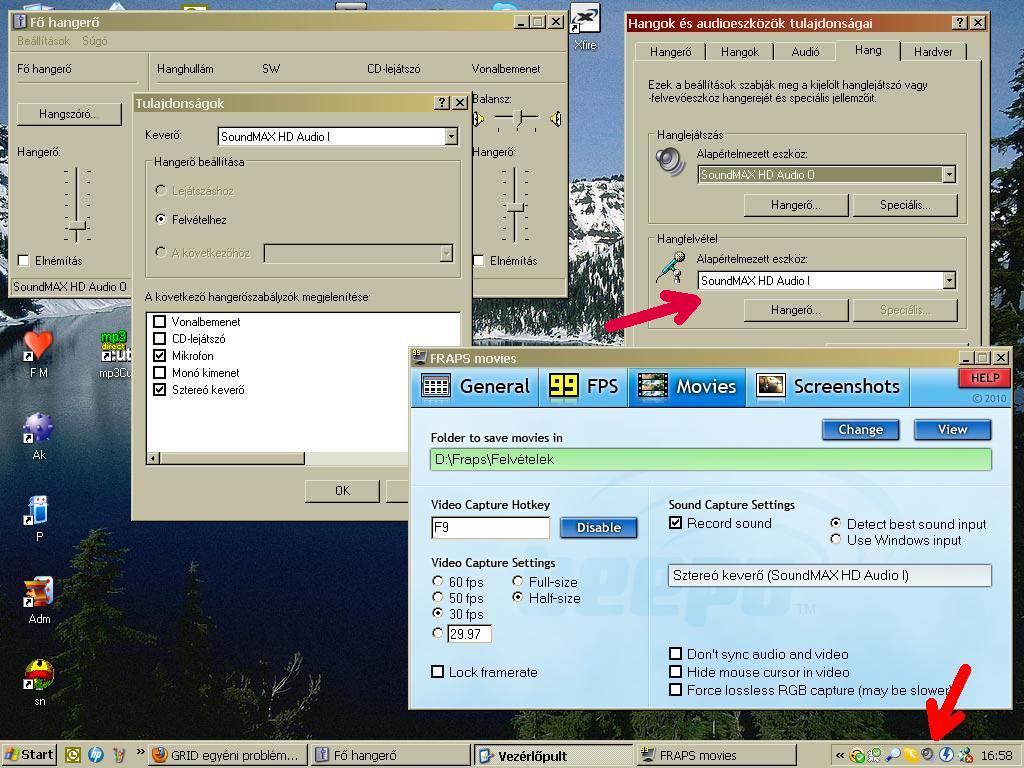The width and height of the screenshot is (1024, 768).
Task: Open Hangfelvétel default device dropdown
Action: (x=949, y=280)
